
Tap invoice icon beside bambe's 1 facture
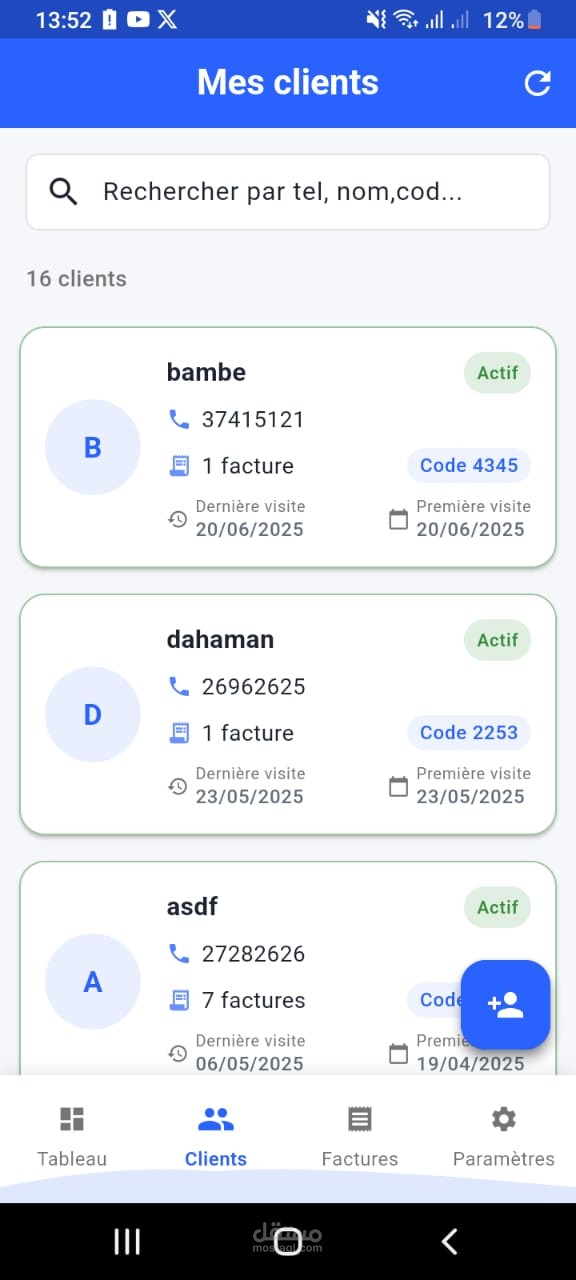179,465
